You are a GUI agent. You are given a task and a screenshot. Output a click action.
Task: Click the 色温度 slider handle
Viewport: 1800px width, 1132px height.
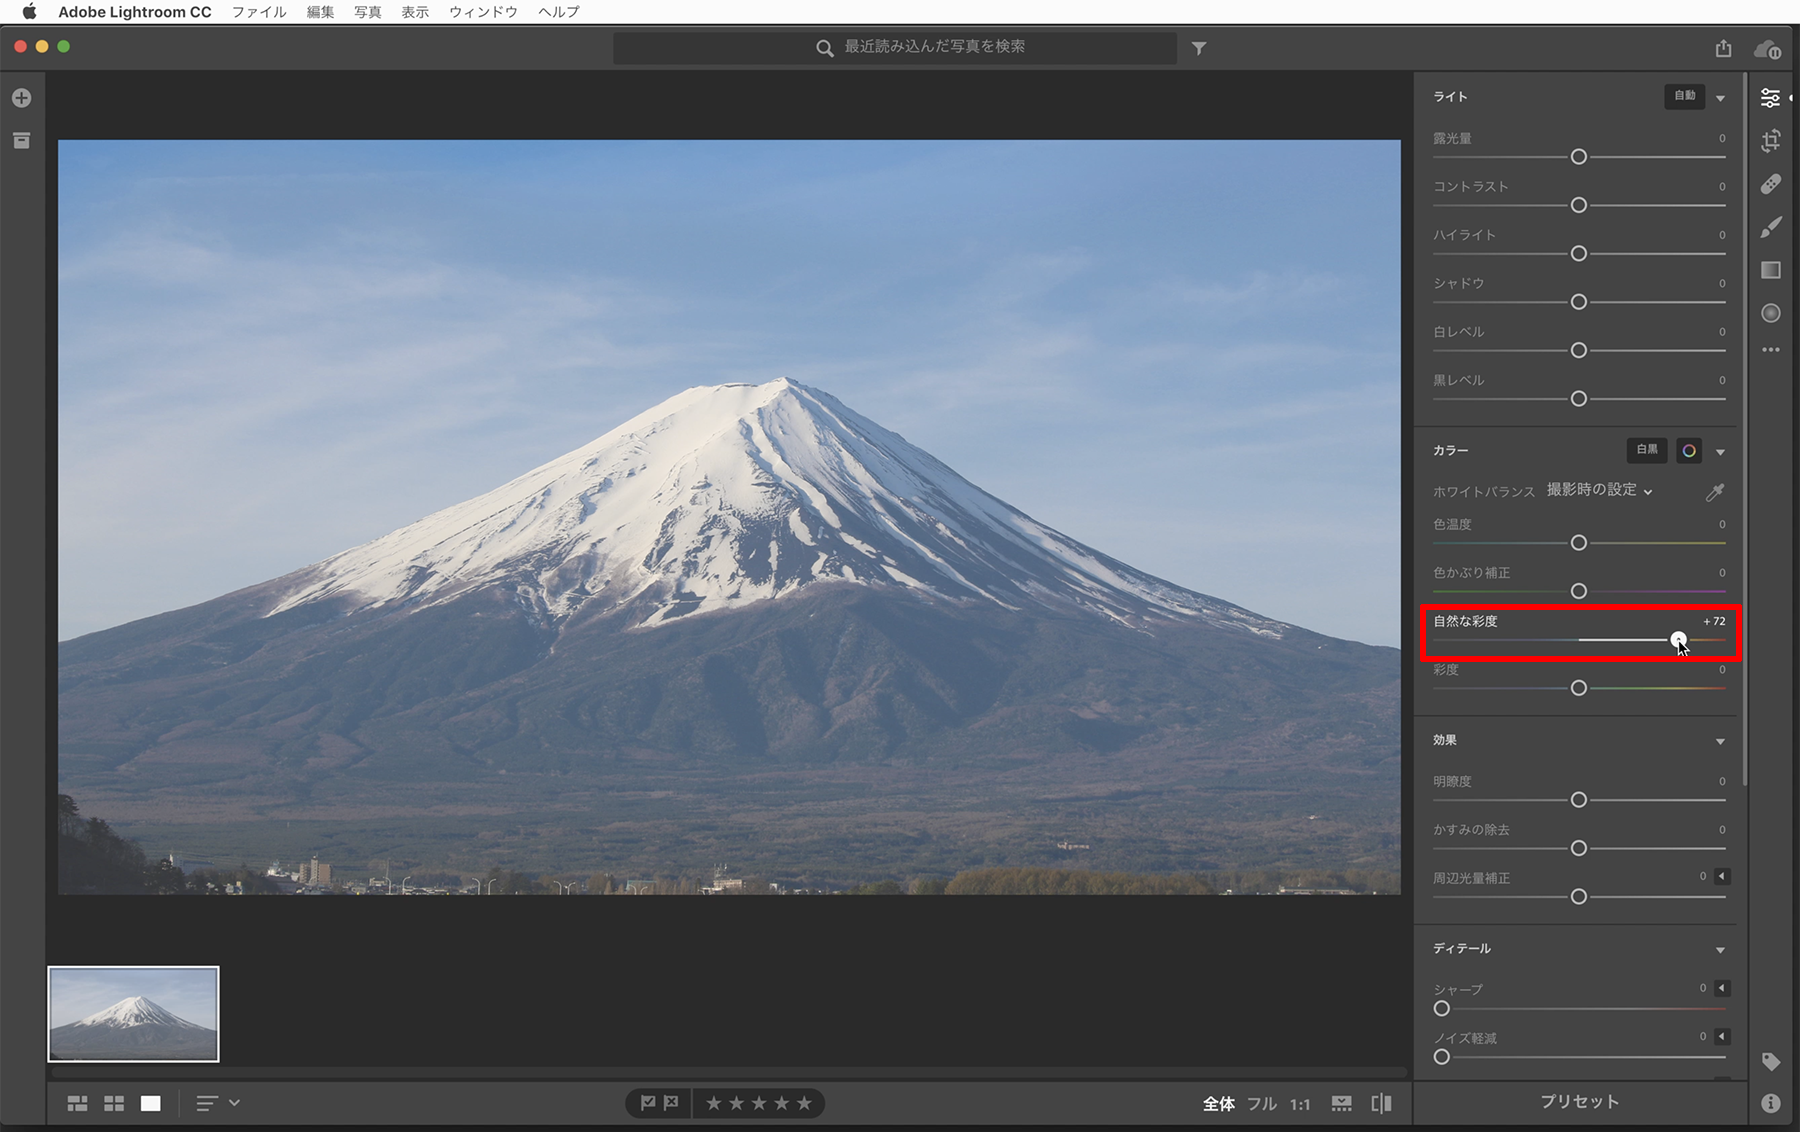[1579, 543]
